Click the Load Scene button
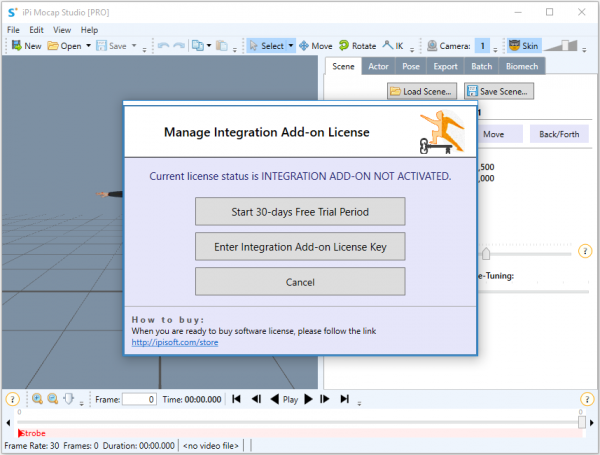Viewport: 600px width, 455px height. pyautogui.click(x=422, y=91)
